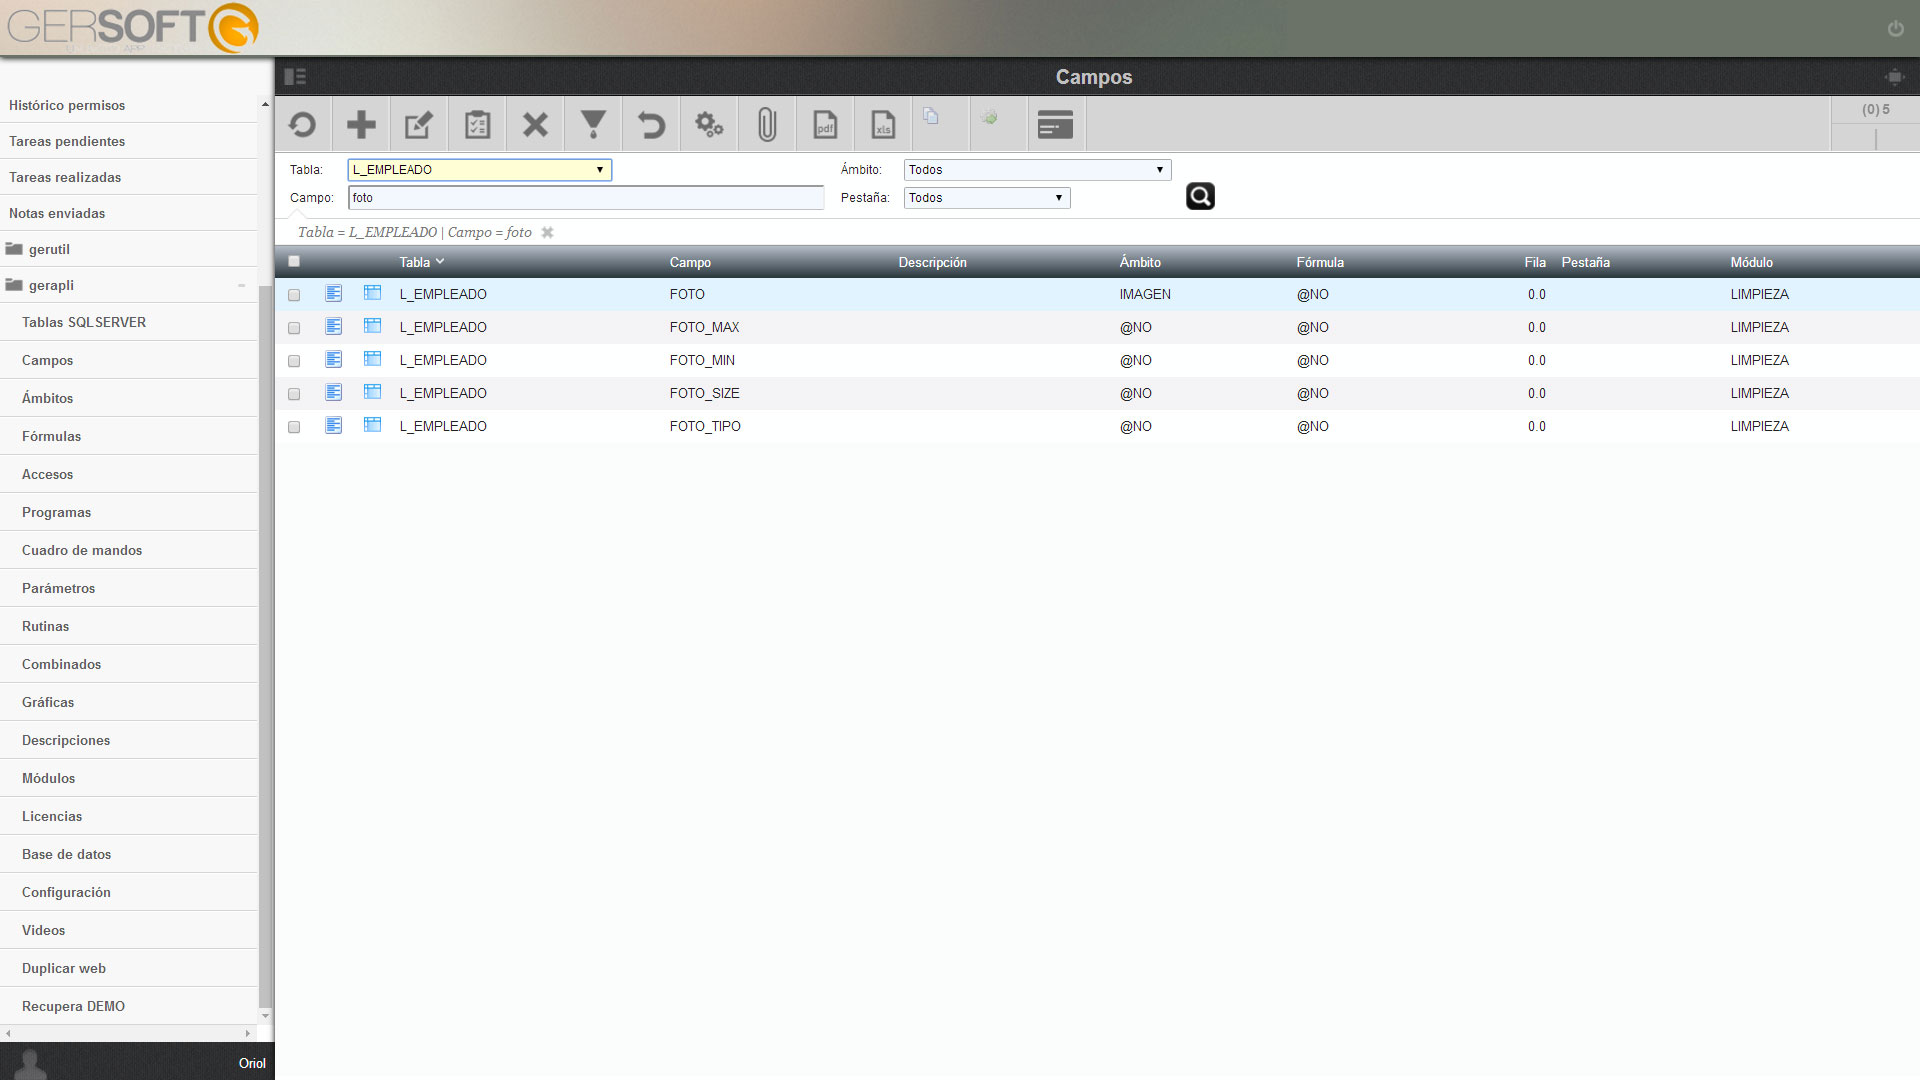Select the FOTO_TIPO field cell
The image size is (1920, 1080).
[x=705, y=426]
